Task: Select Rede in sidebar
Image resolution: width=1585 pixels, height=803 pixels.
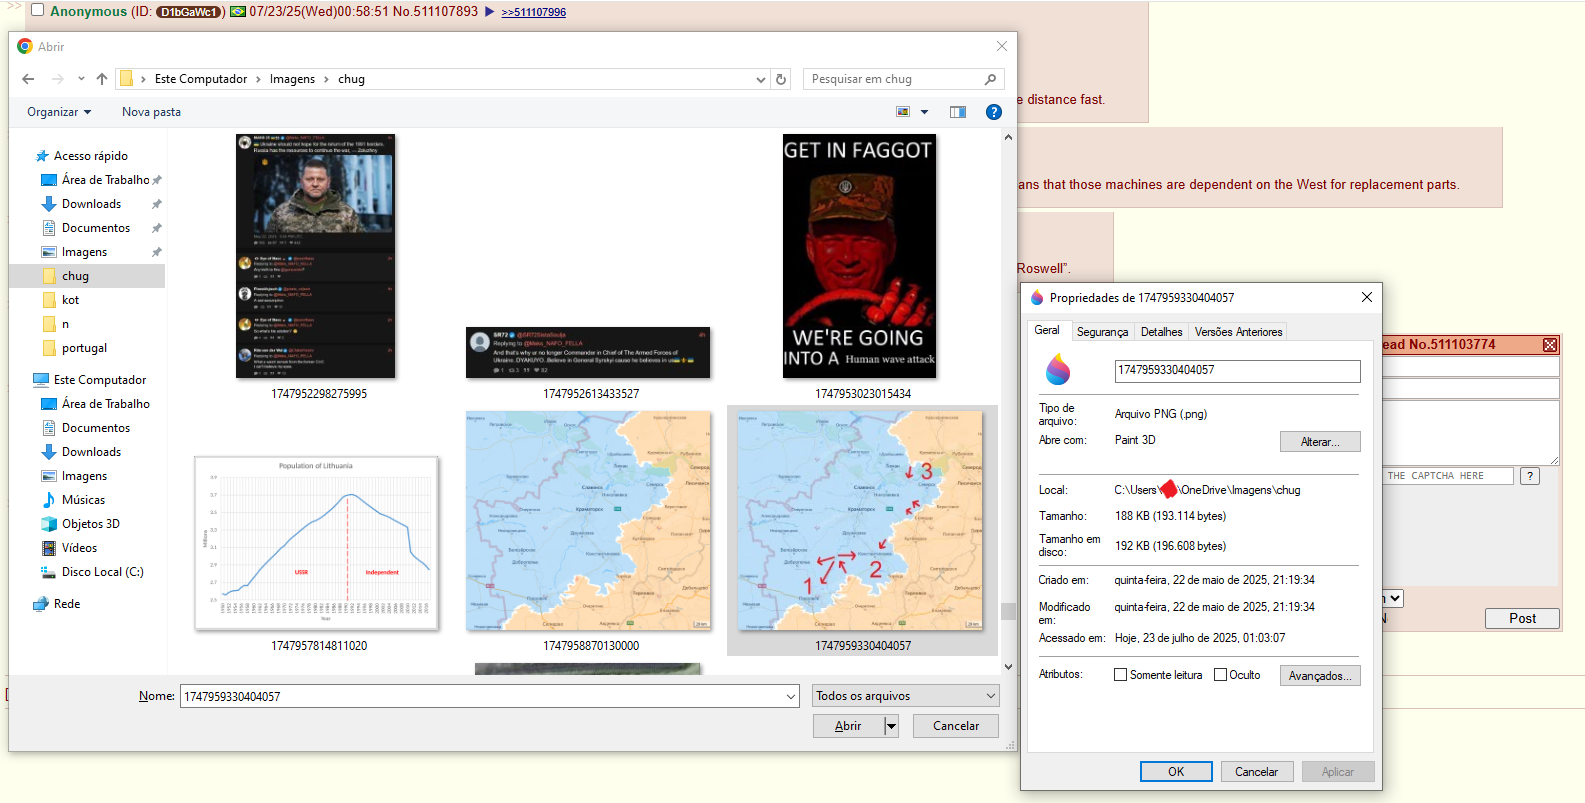Action: click(67, 604)
